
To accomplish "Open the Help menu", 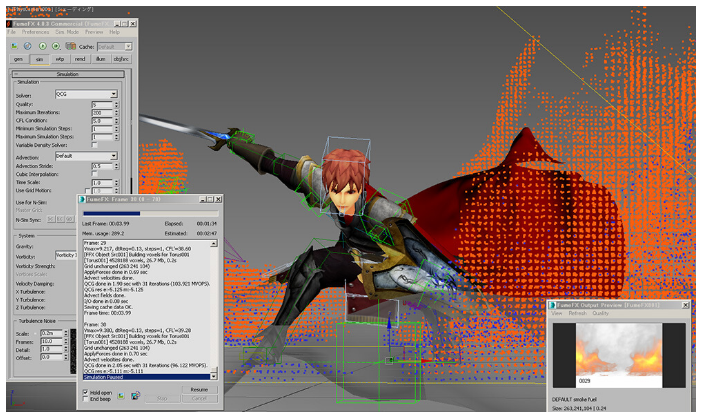I will click(x=115, y=32).
